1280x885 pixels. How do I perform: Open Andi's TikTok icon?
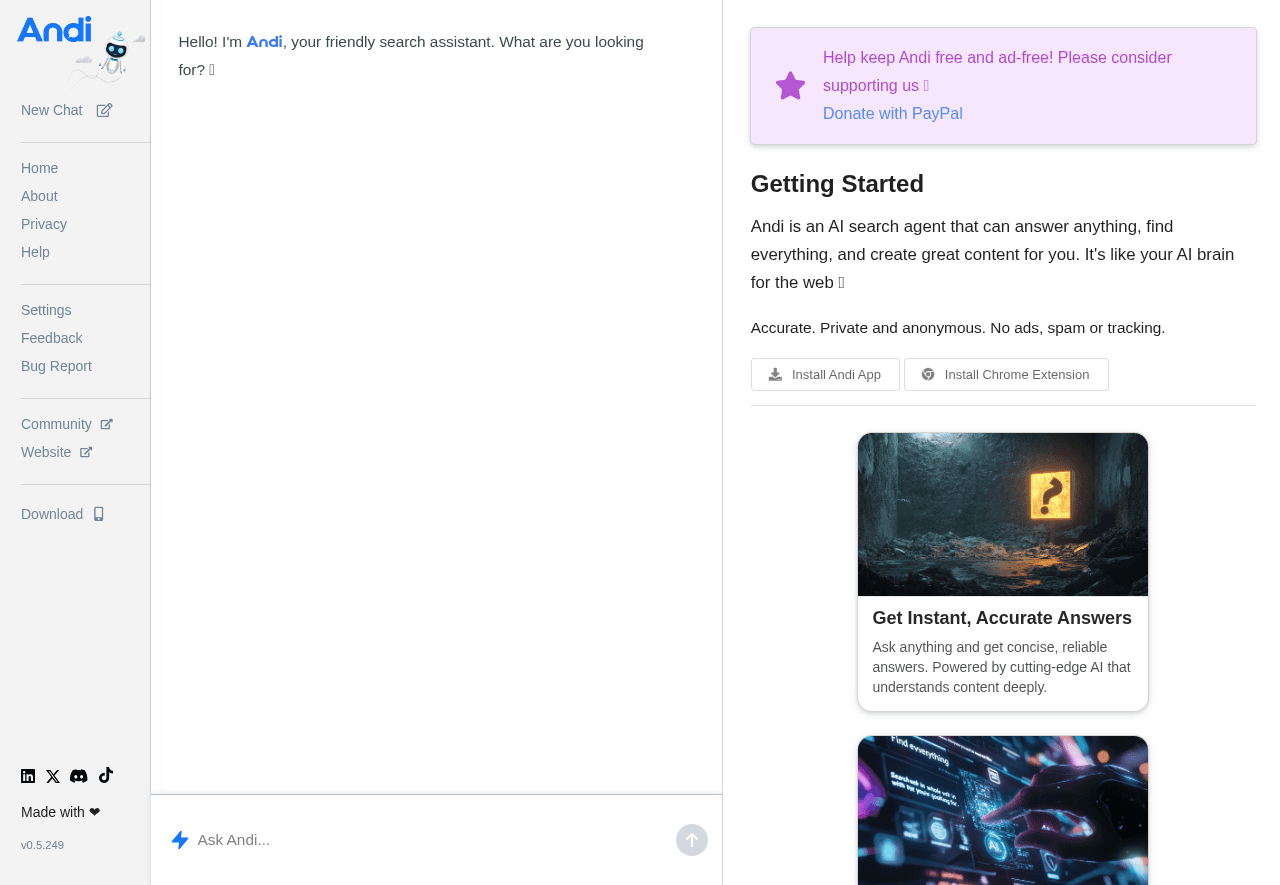click(x=105, y=775)
